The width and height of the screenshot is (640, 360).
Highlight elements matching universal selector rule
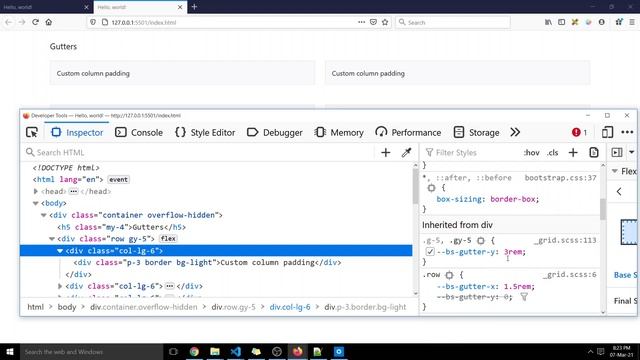(431, 188)
